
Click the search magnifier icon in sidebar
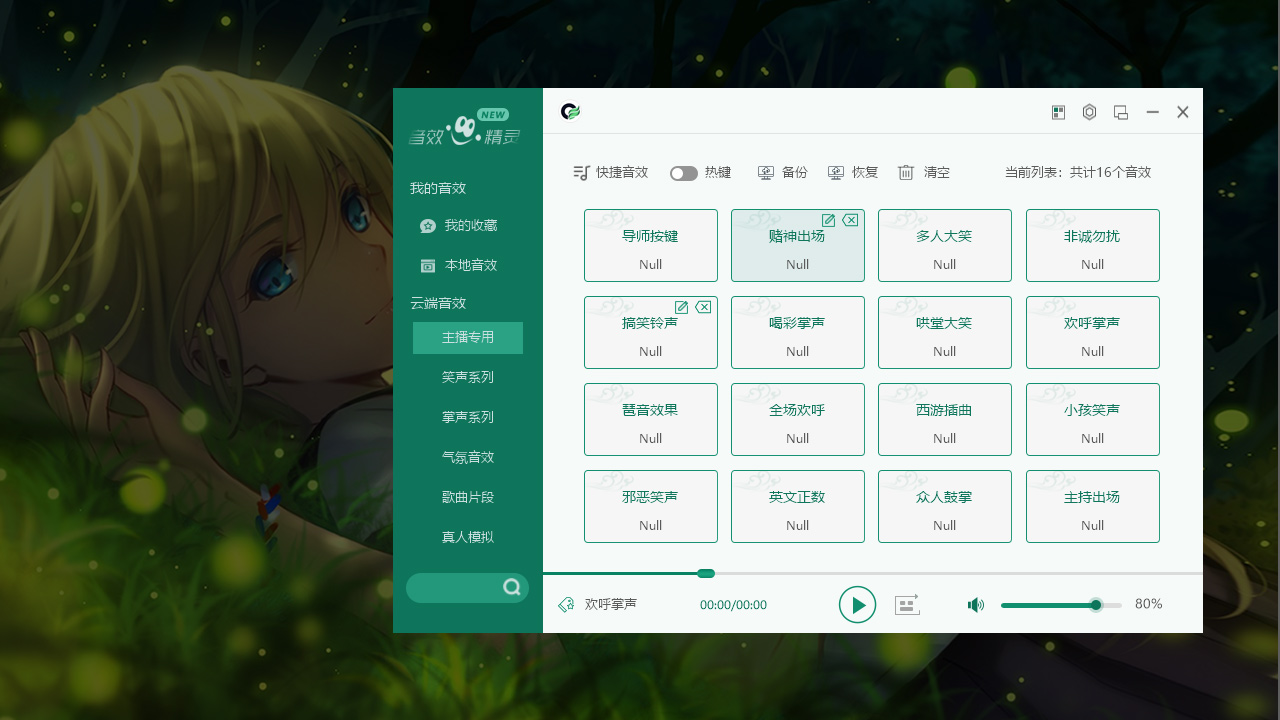pyautogui.click(x=512, y=587)
